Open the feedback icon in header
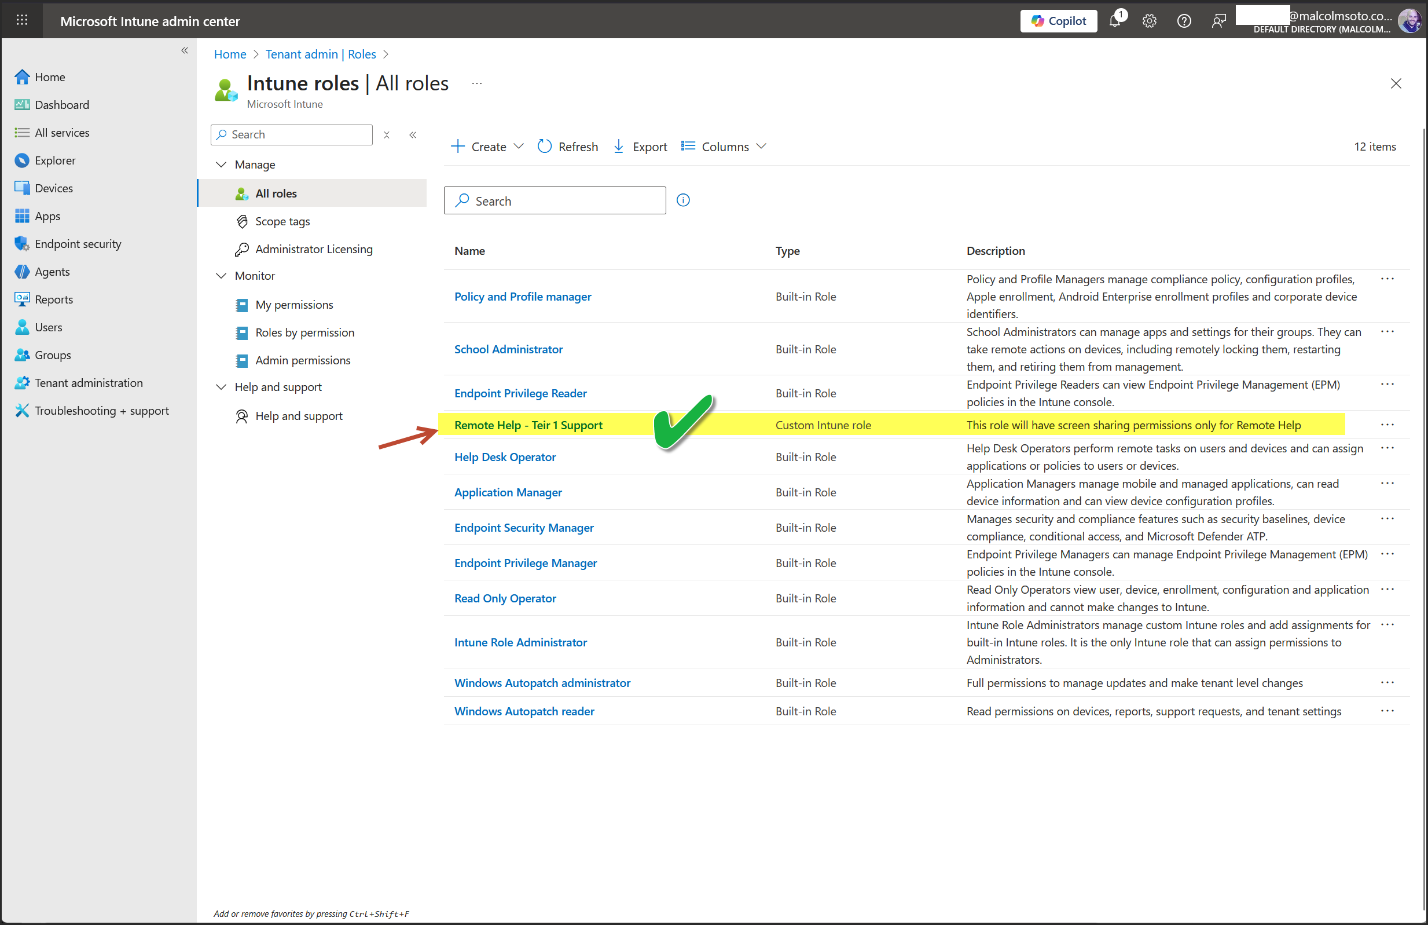The image size is (1428, 925). point(1218,21)
